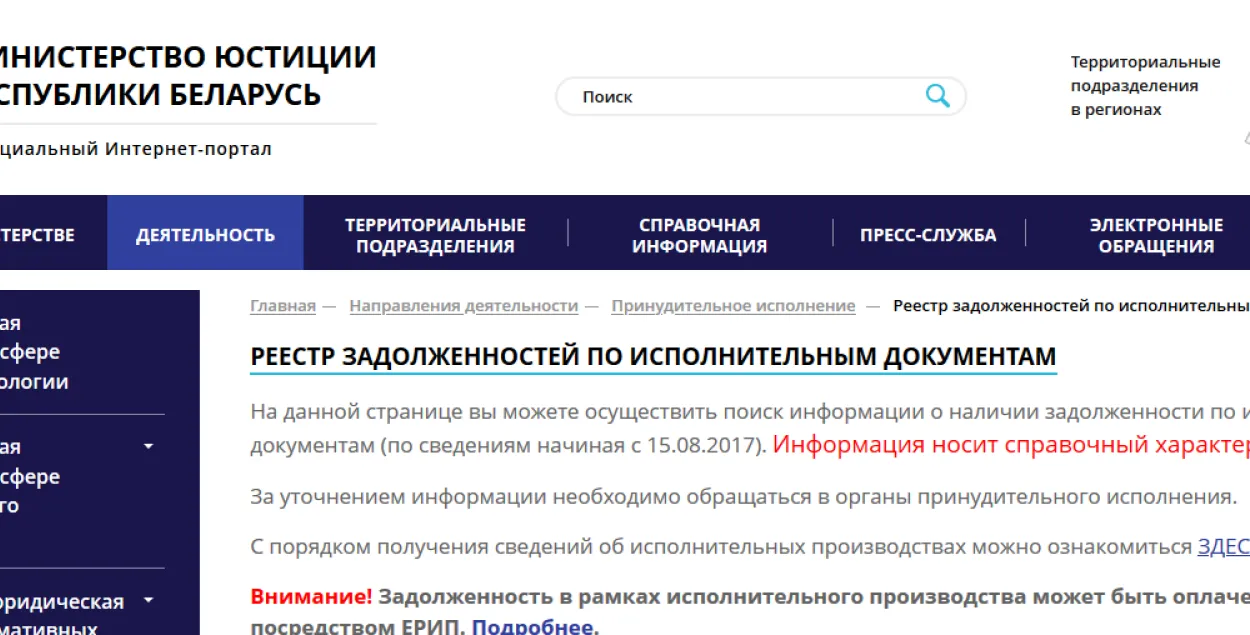Screen dimensions: 1250x635
Task: Click the Подробнее link about ЕРИП
Action: 533,627
